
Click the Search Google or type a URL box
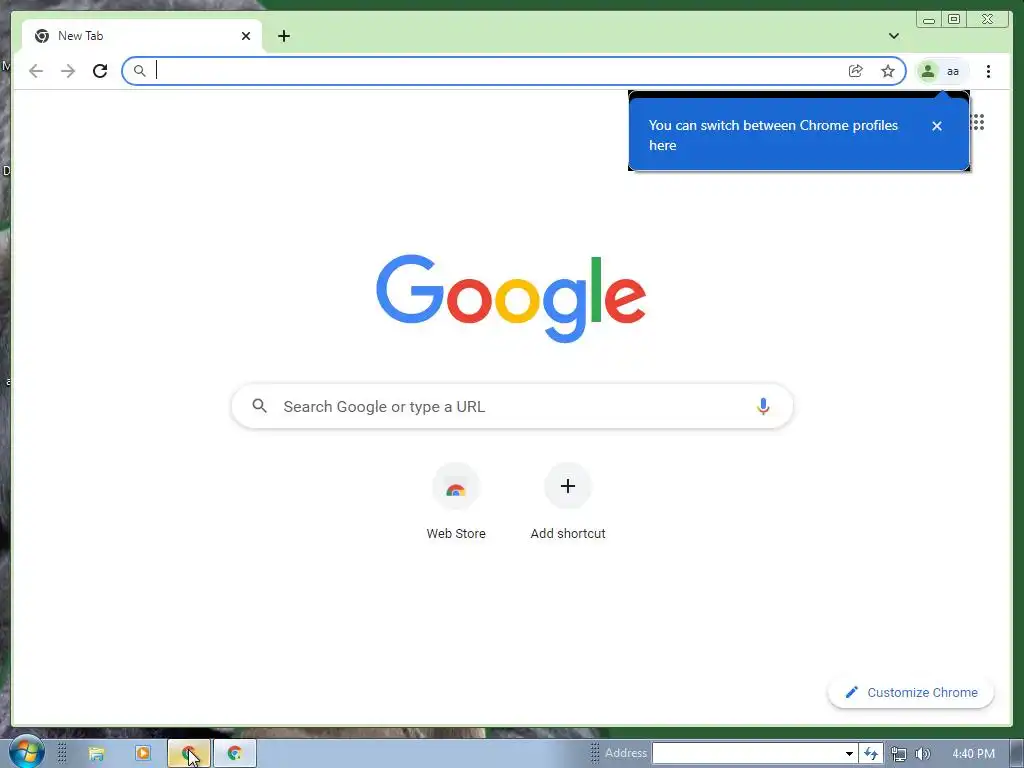click(512, 406)
